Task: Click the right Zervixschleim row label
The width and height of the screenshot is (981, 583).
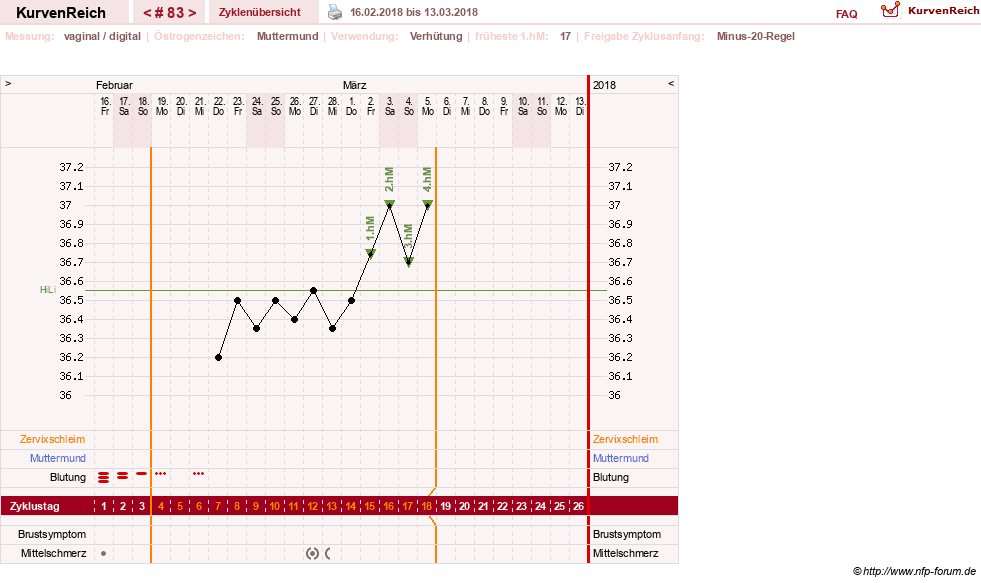Action: [x=626, y=439]
